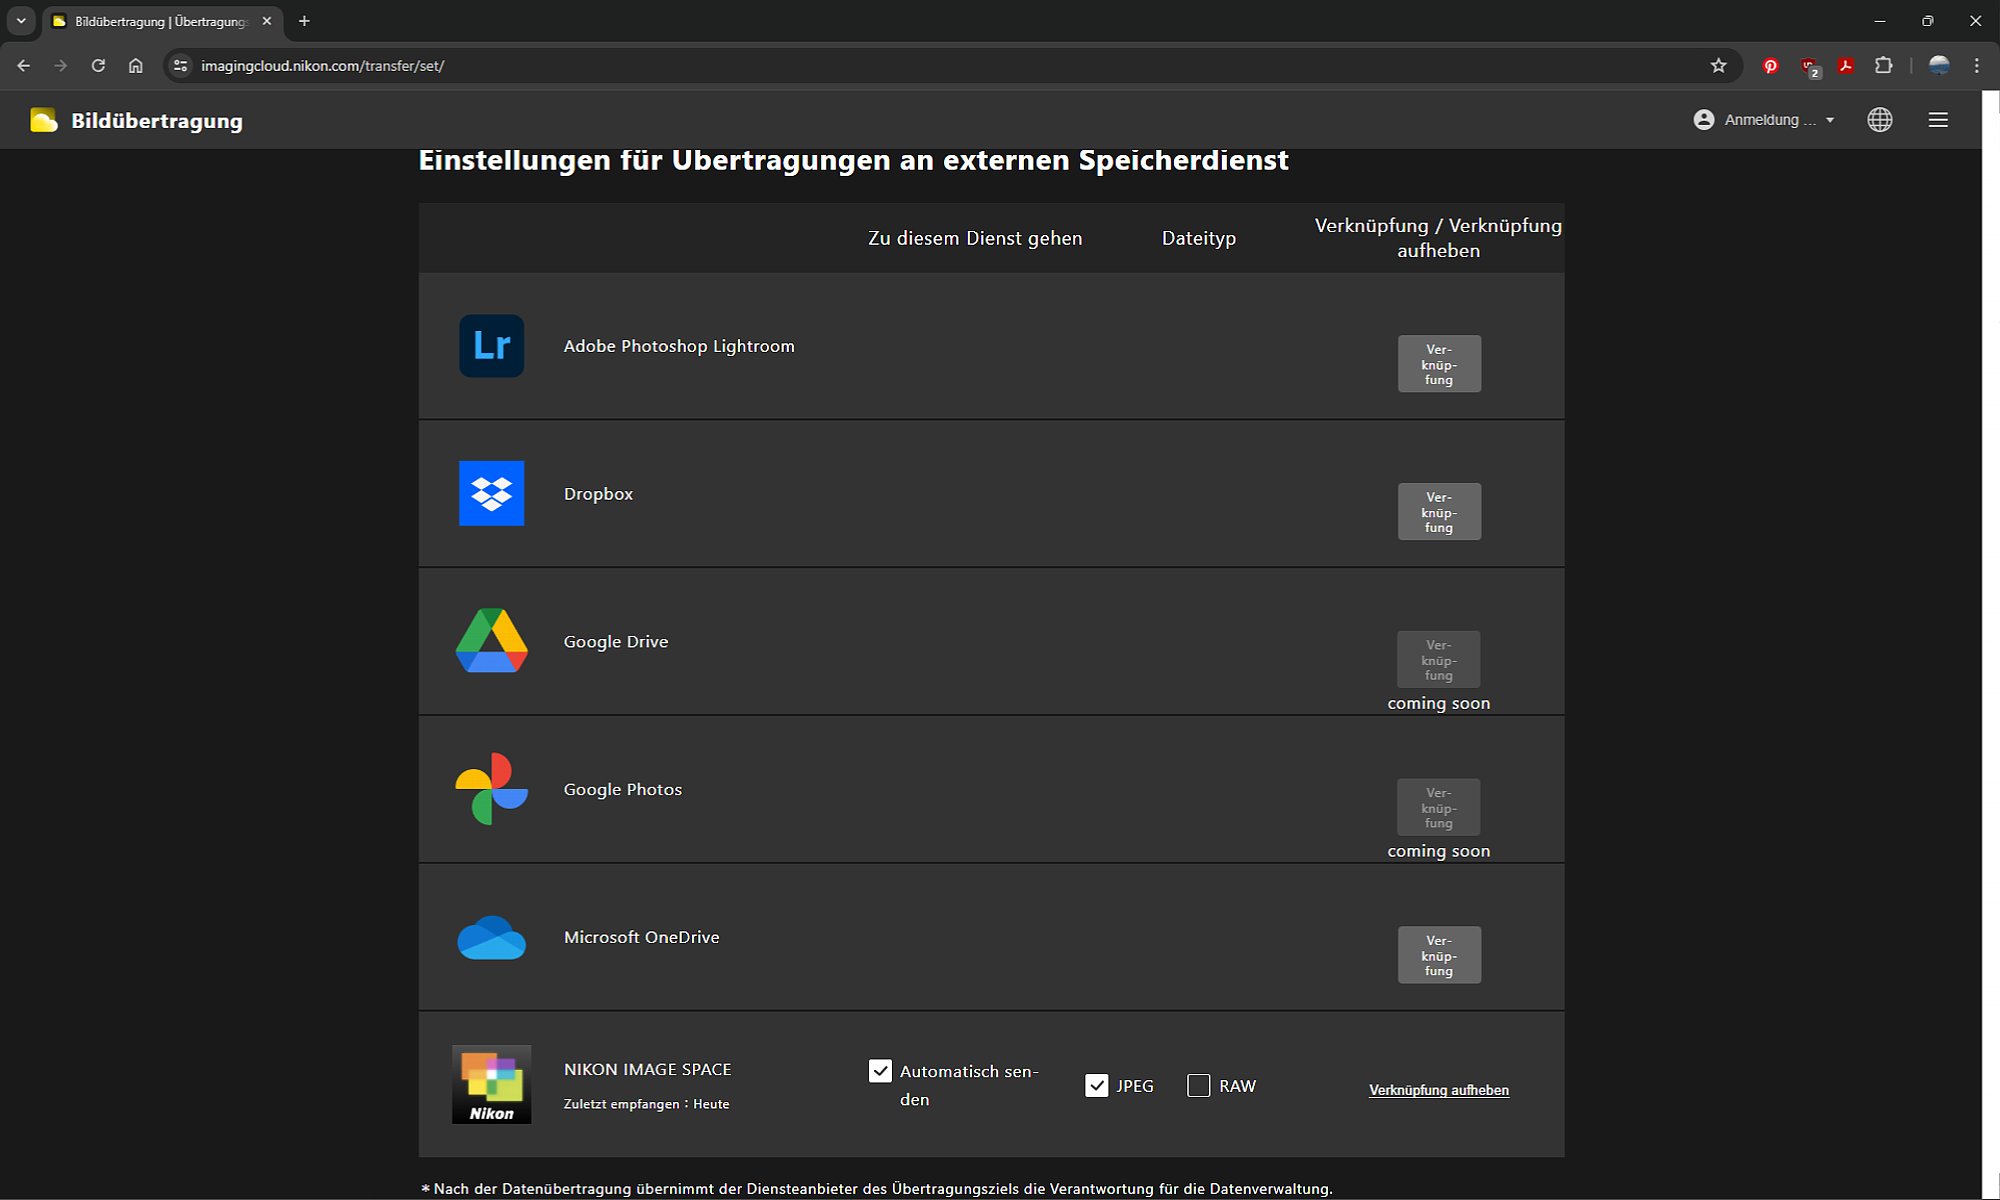
Task: Uncheck the JPEG file type checkbox
Action: pos(1096,1086)
